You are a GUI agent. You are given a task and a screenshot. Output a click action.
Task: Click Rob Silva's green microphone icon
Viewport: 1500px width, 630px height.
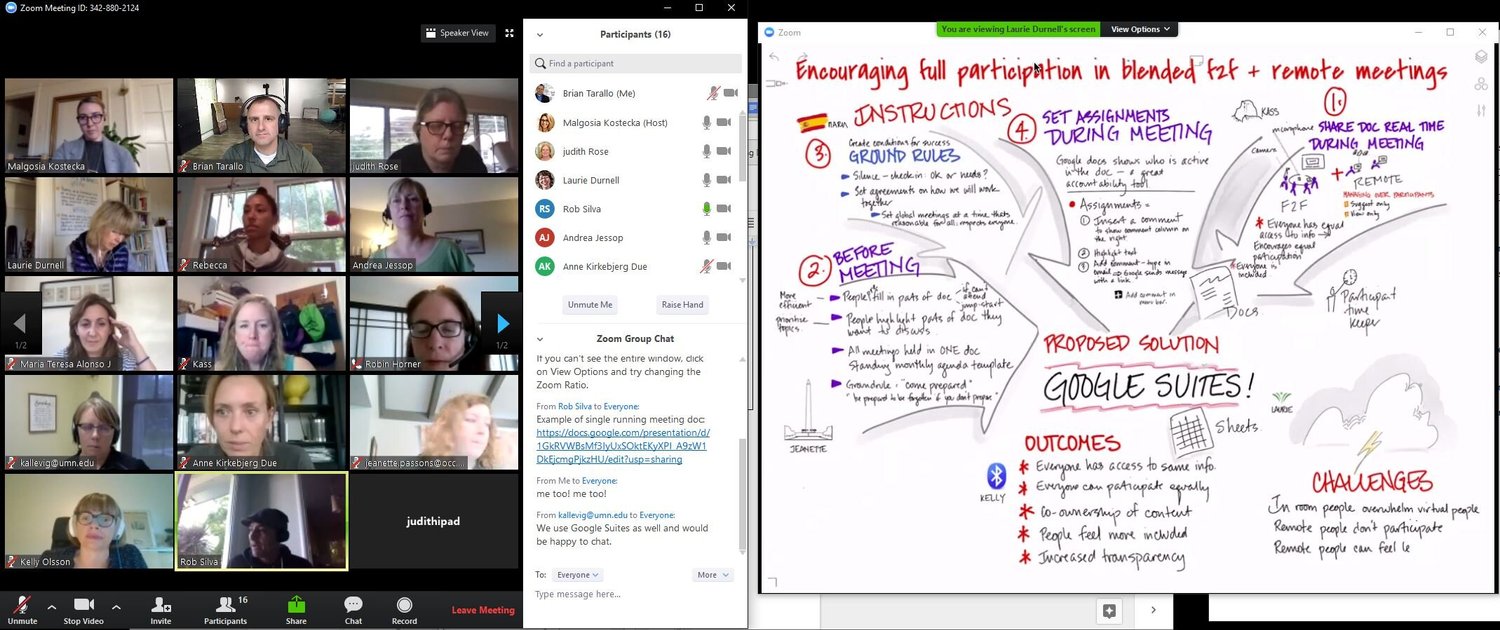[707, 209]
